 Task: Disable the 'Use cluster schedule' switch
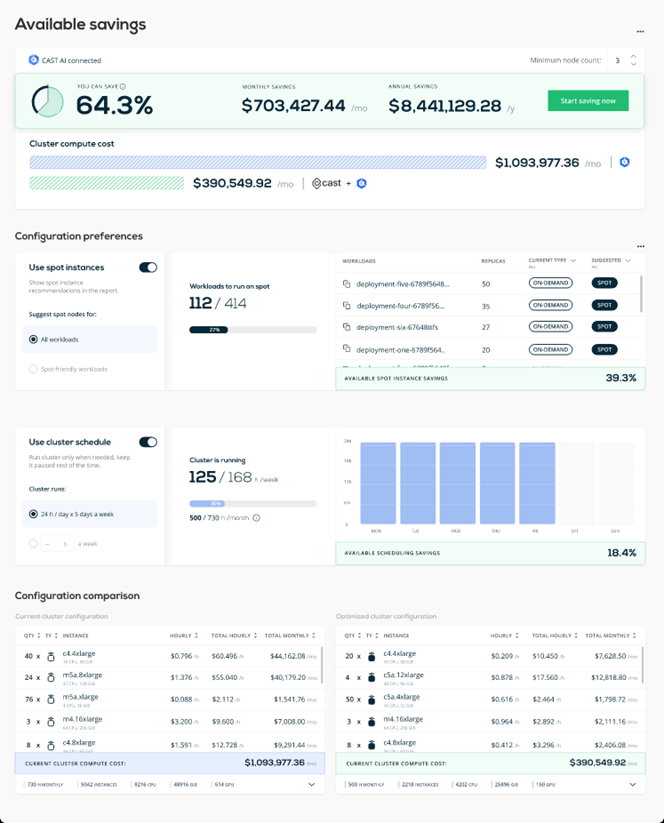(x=148, y=442)
